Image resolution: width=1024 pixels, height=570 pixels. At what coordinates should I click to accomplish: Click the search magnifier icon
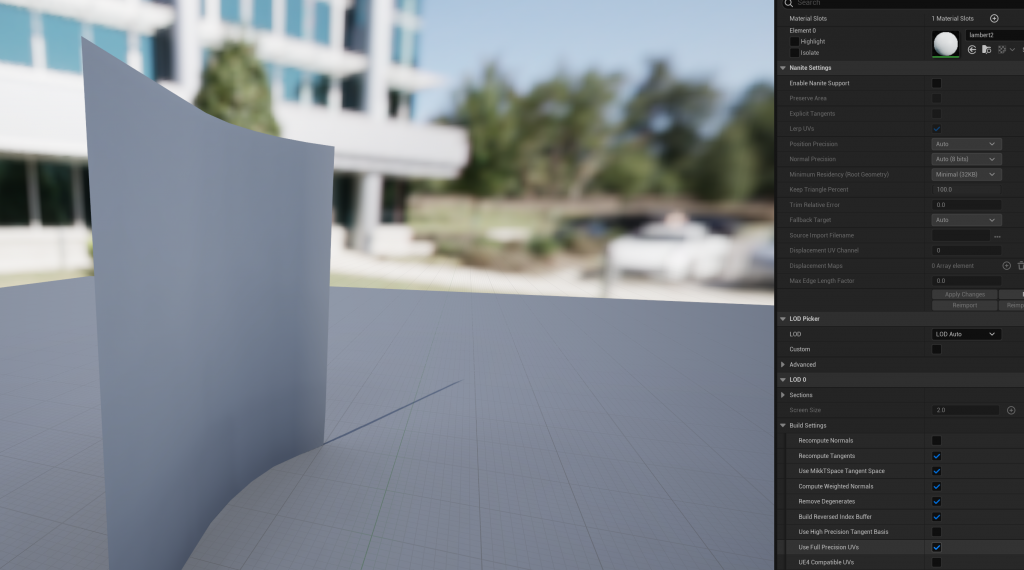[x=788, y=3]
